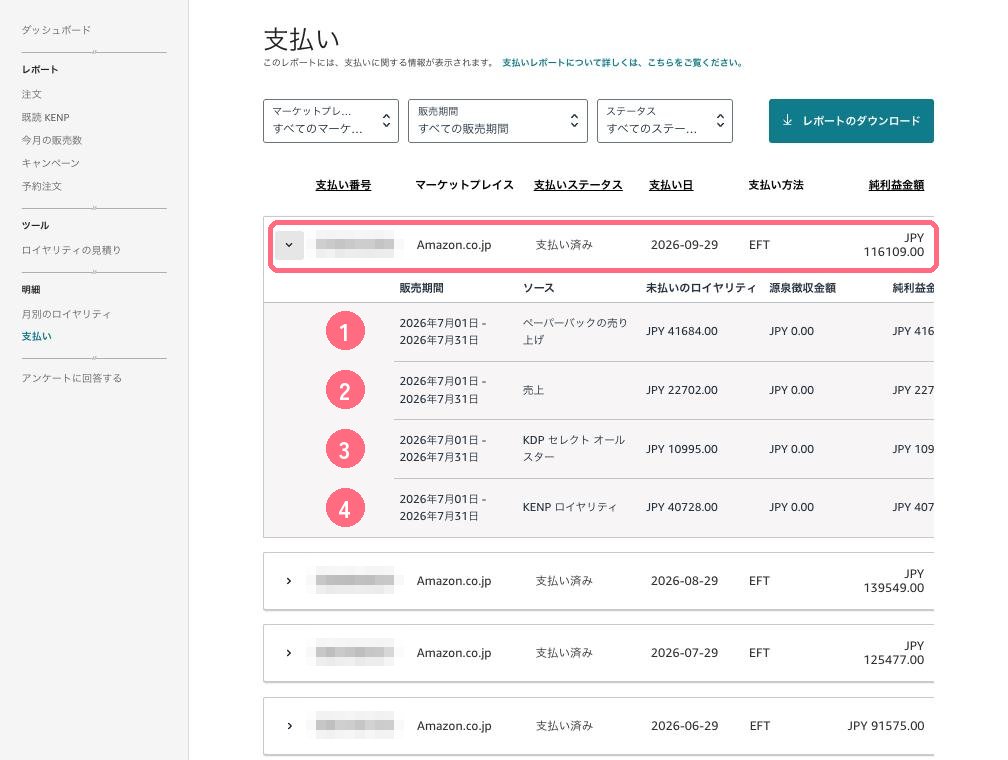Collapse the 2026-09-29 payment row

pyautogui.click(x=289, y=245)
